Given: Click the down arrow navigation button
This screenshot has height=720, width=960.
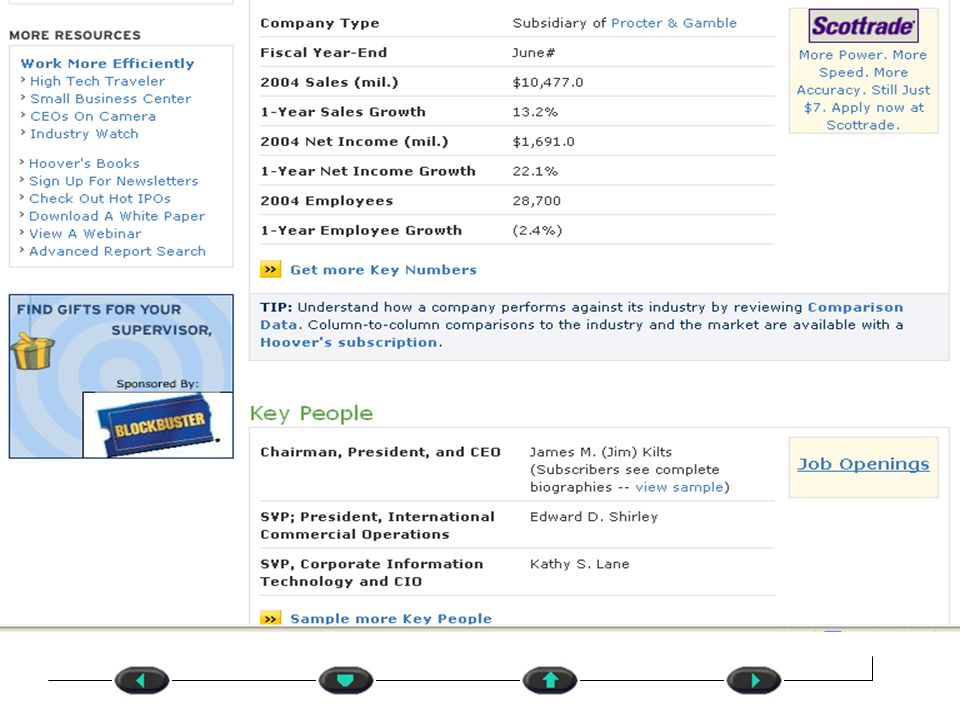Looking at the screenshot, I should click(x=346, y=680).
